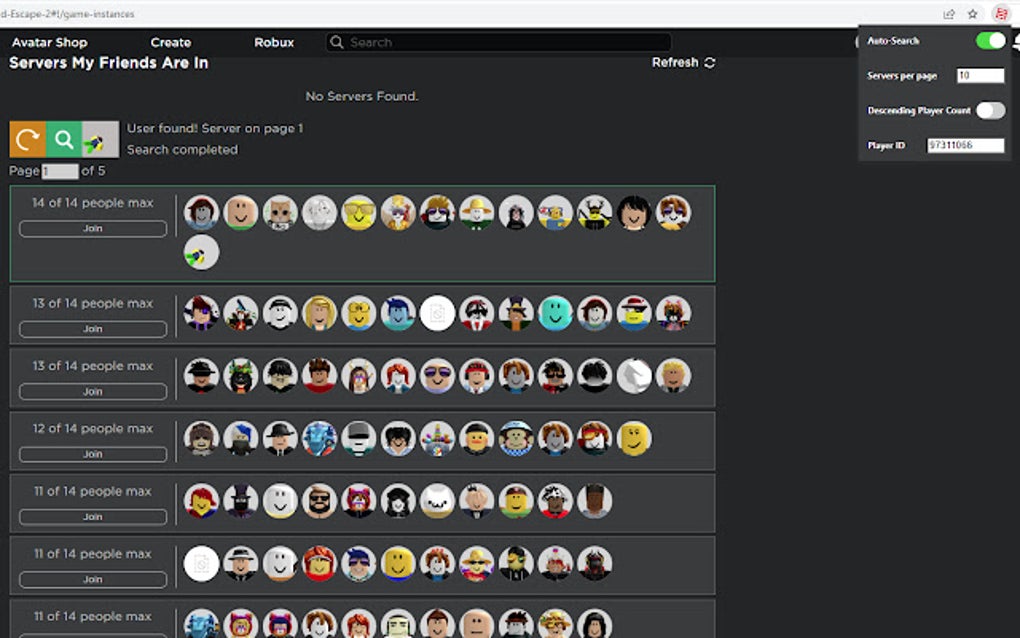Click the green magnifier search icon
The width and height of the screenshot is (1020, 638).
pos(64,139)
